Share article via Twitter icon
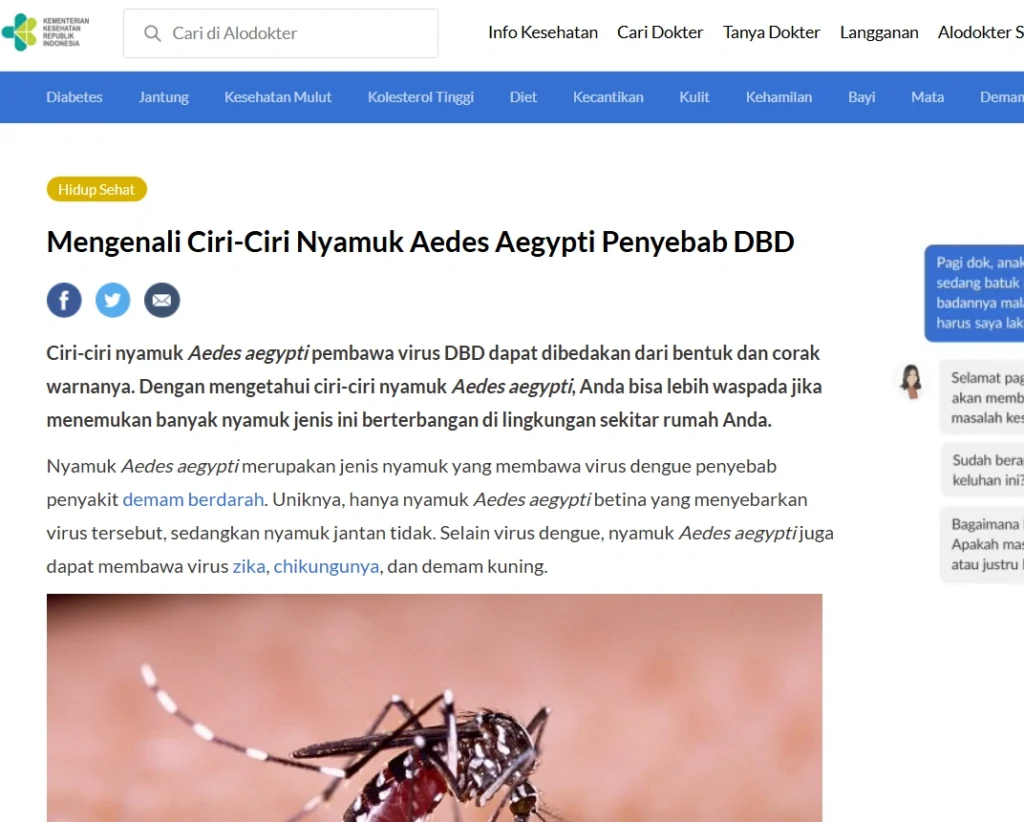Viewport: 1024px width, 822px height. (113, 300)
